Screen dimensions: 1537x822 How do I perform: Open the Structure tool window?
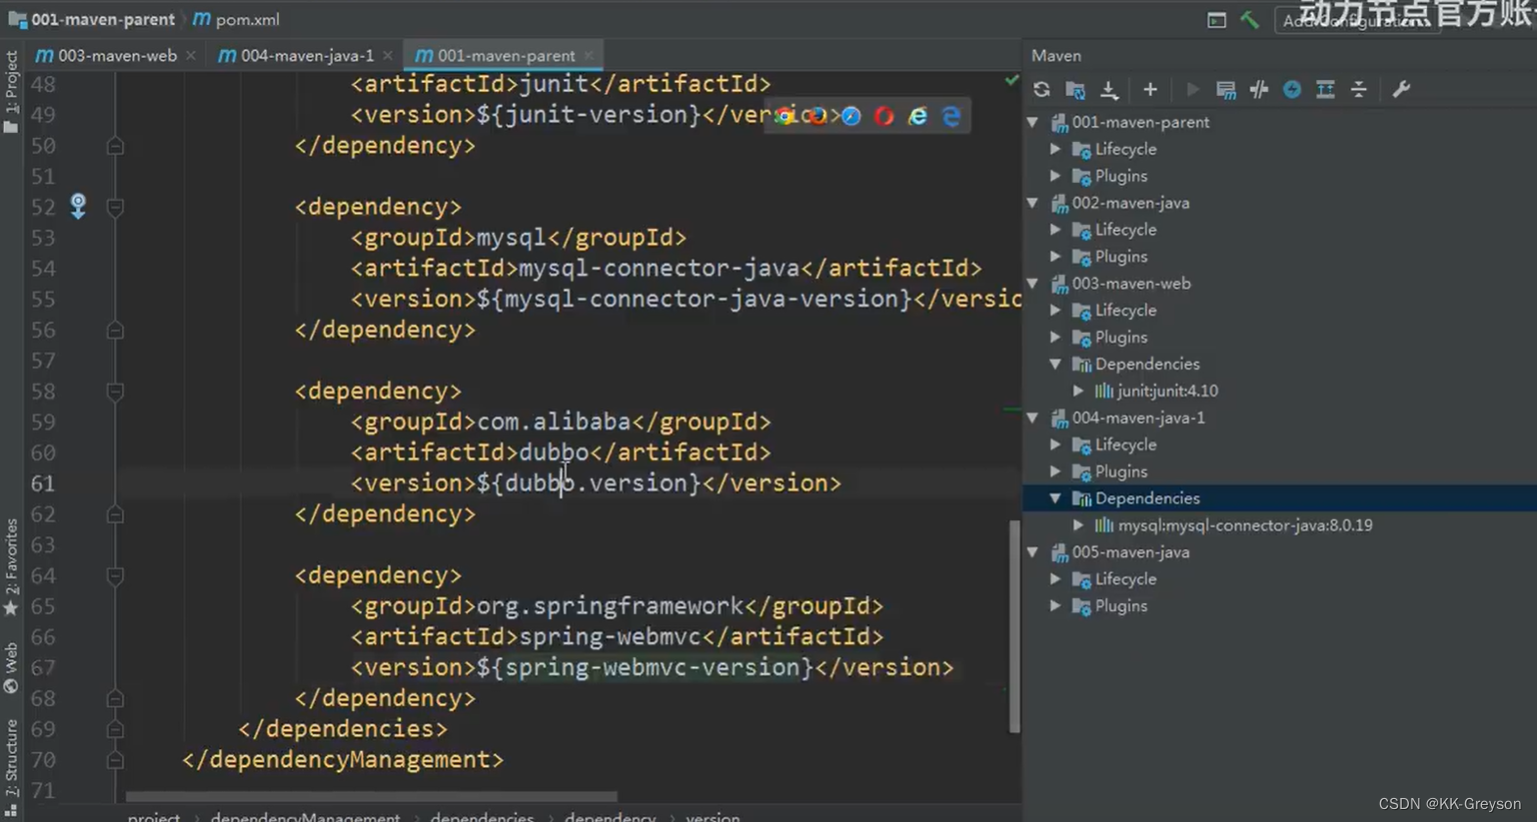click(x=11, y=769)
